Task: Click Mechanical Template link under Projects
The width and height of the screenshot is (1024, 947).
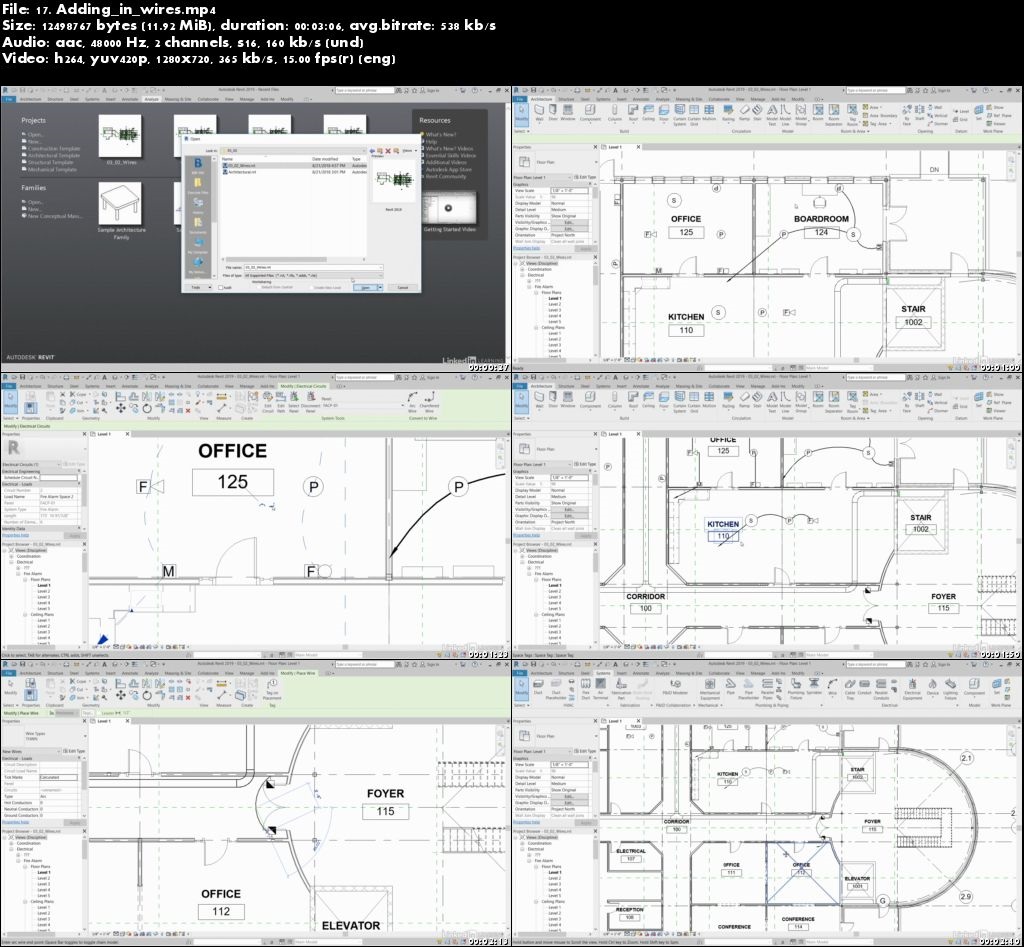Action: pos(52,169)
